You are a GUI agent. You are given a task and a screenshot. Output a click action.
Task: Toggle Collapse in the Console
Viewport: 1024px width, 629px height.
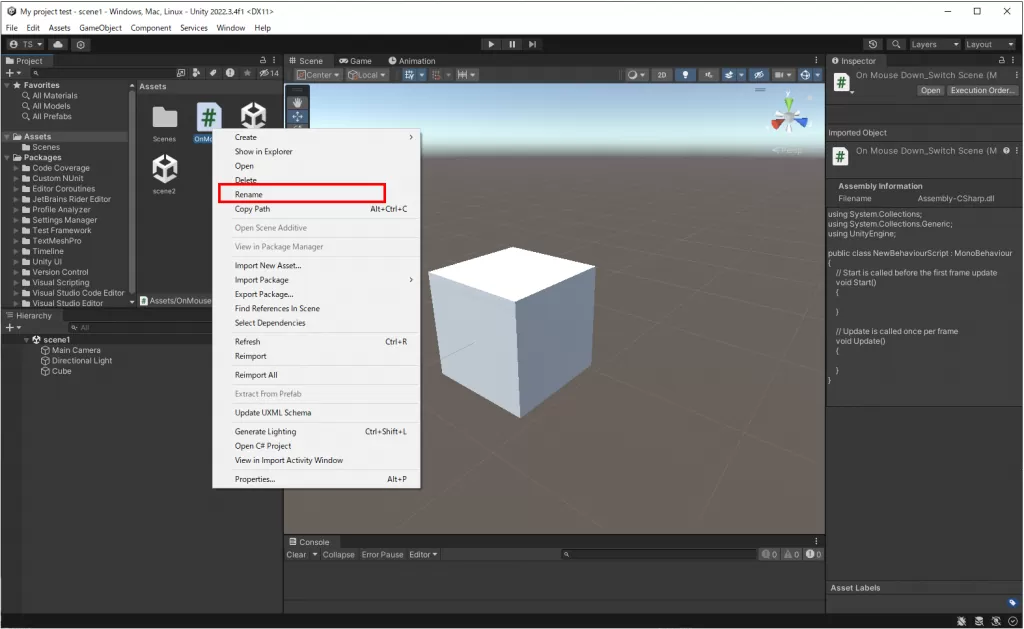pos(338,555)
